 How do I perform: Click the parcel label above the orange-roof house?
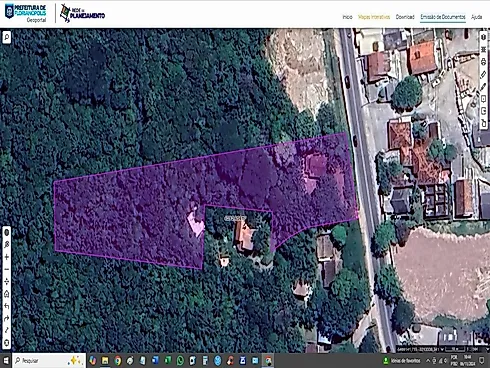point(235,218)
